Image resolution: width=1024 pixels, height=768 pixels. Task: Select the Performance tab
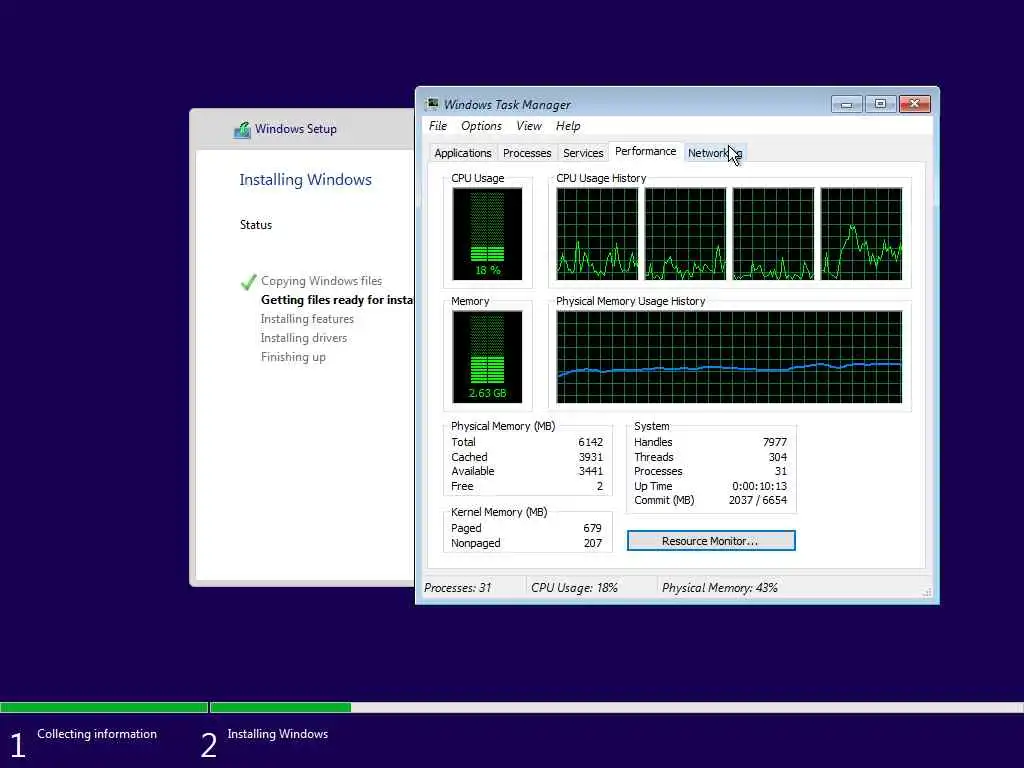645,151
